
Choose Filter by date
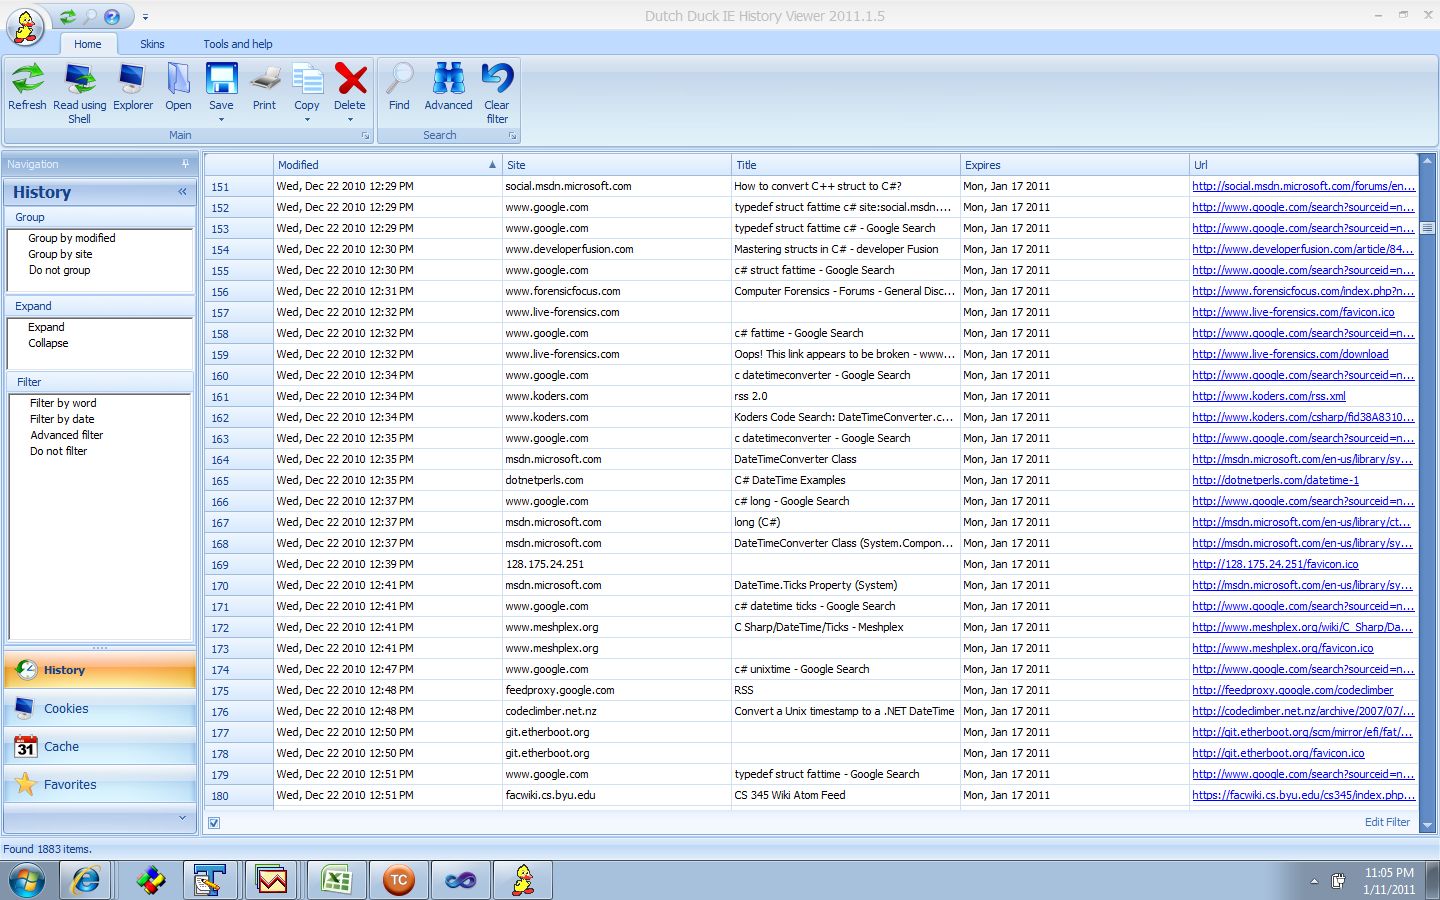tap(62, 419)
